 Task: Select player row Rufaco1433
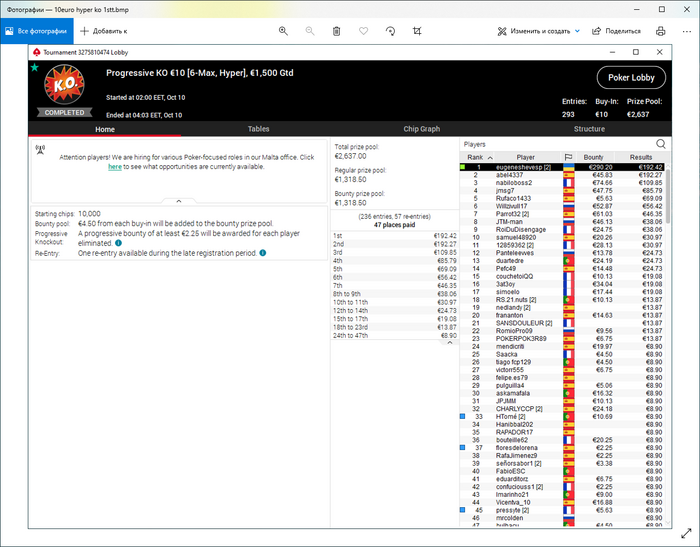point(562,198)
